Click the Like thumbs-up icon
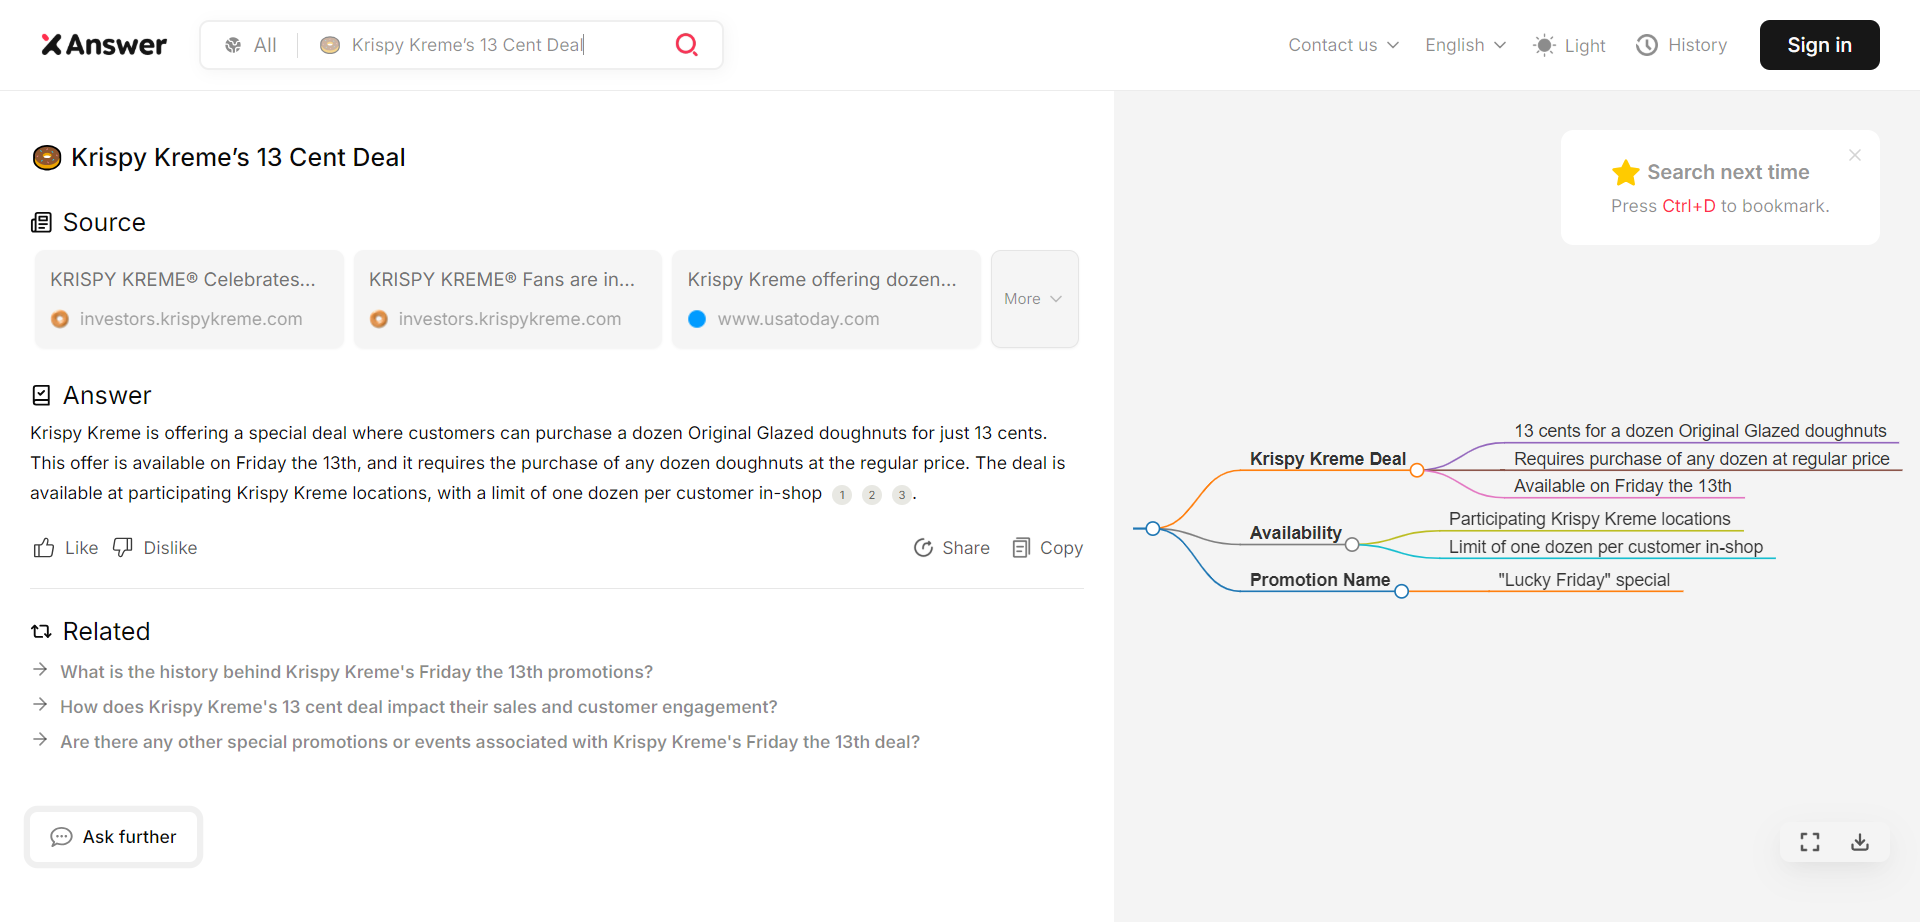The image size is (1920, 922). (44, 548)
